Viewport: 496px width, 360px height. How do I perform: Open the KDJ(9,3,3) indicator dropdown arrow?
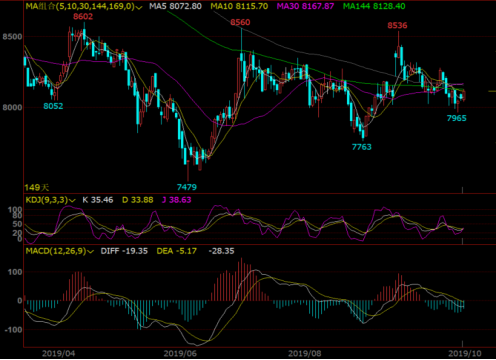tap(72, 200)
